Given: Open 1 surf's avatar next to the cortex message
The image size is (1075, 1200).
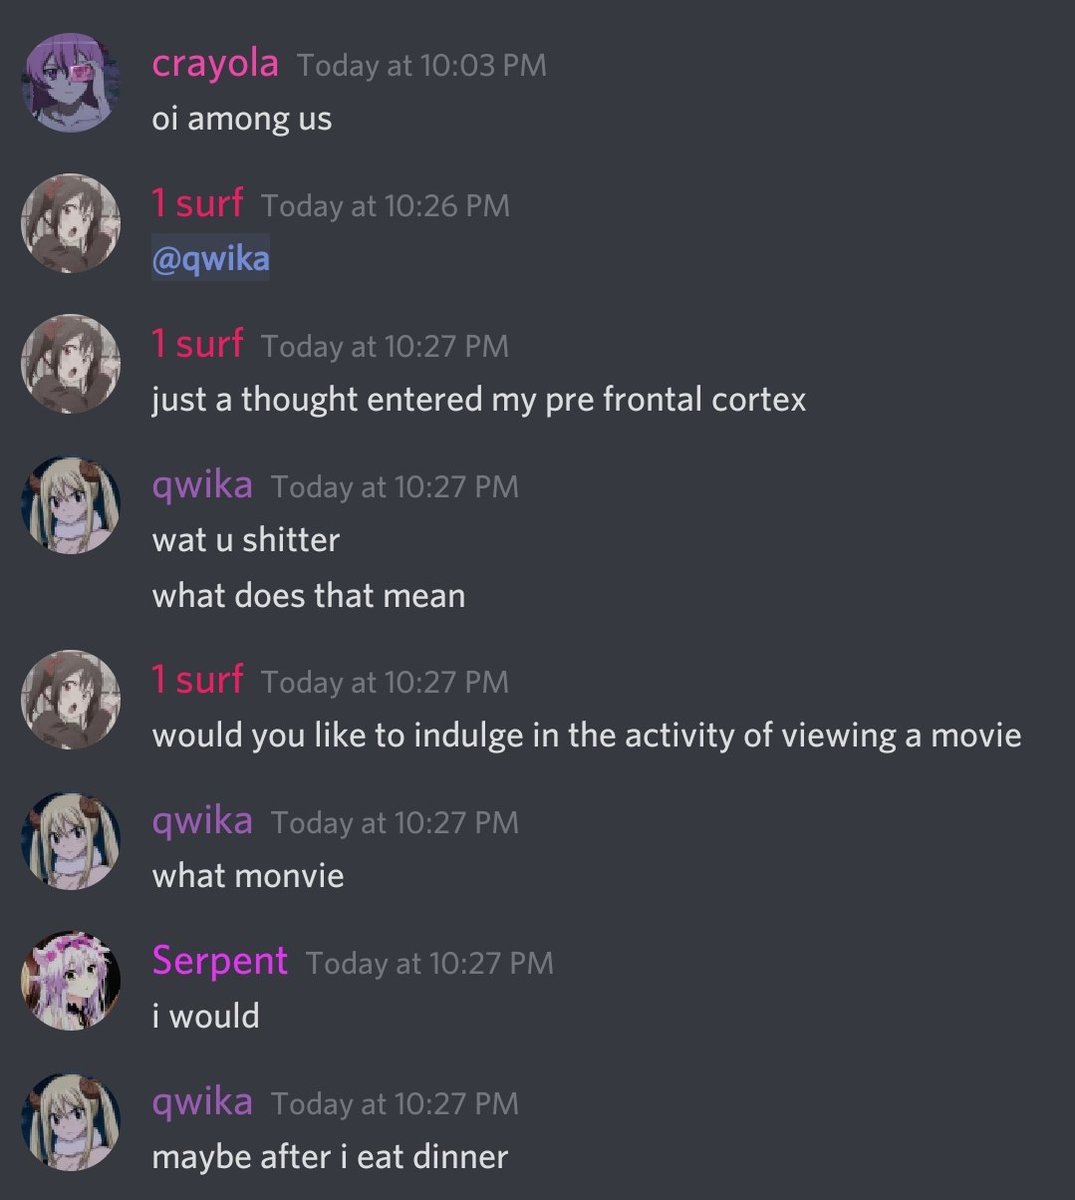Looking at the screenshot, I should coord(71,363).
